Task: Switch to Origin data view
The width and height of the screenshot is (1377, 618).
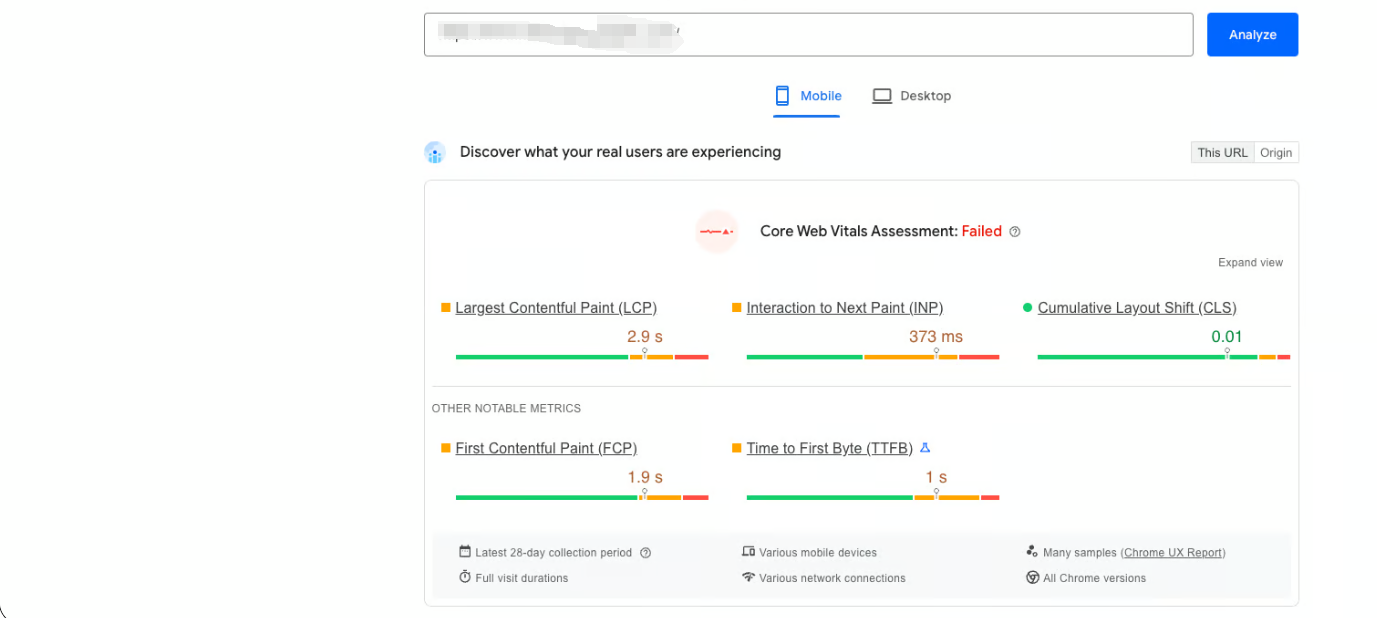Action: click(1276, 153)
